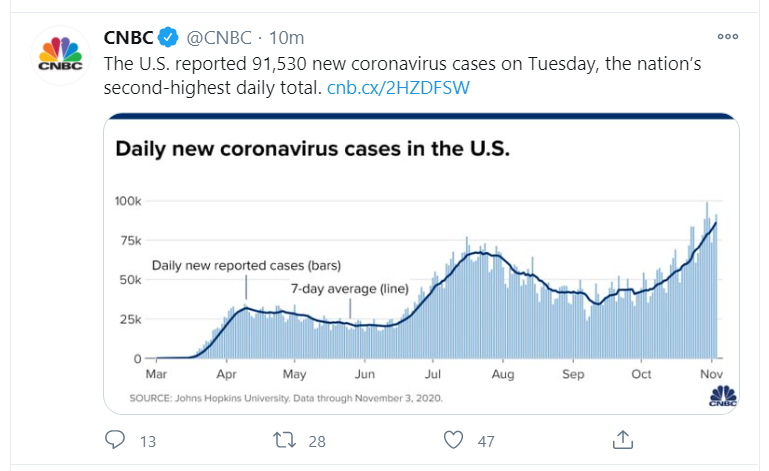
Task: Click the retweet arrows icon
Action: click(284, 439)
